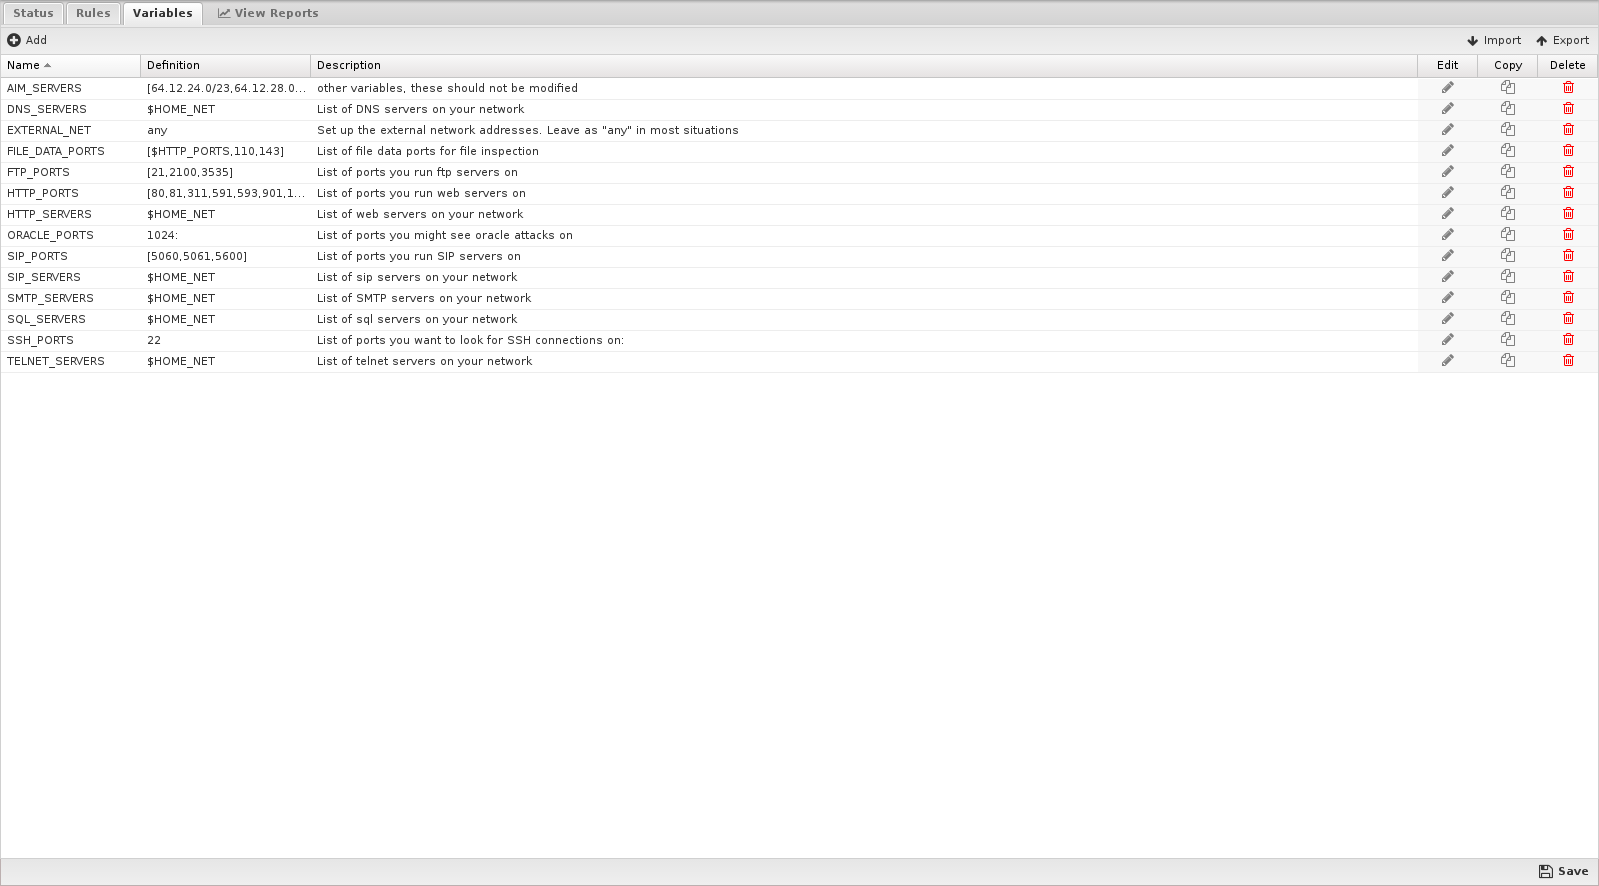Edit the TELNET_SERVERS variable
Viewport: 1599px width, 886px height.
coord(1447,361)
